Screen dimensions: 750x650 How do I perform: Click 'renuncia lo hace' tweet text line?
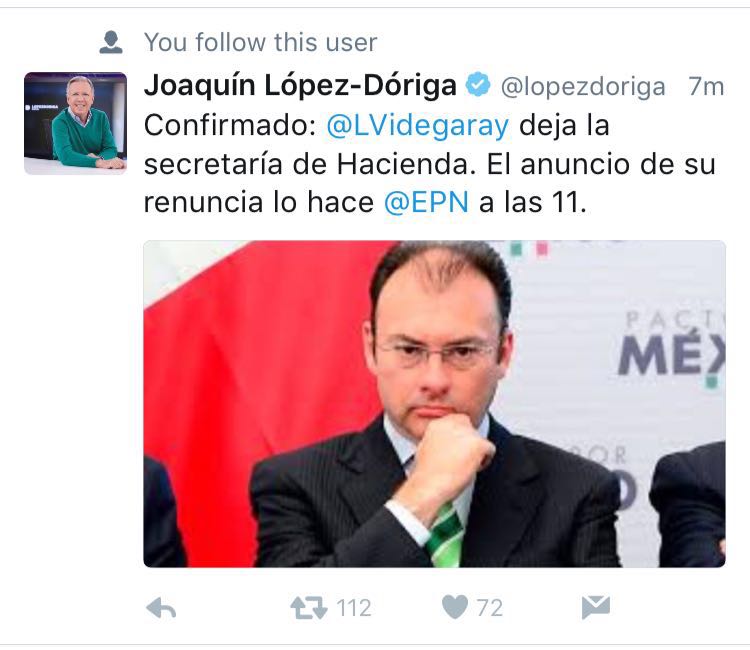tap(259, 202)
